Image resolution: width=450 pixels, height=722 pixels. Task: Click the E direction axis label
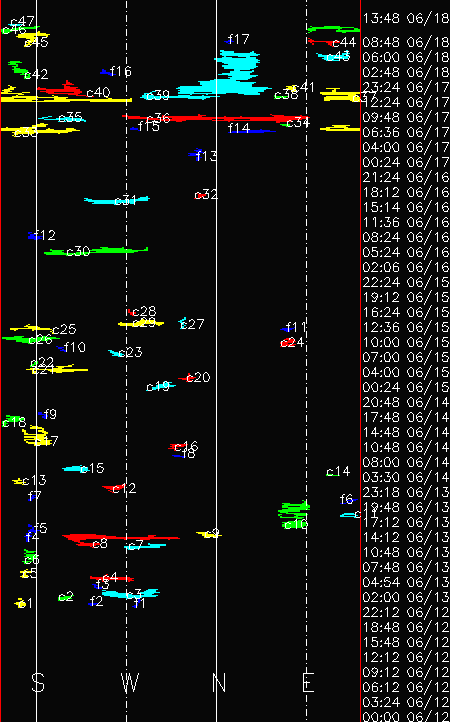point(308,682)
